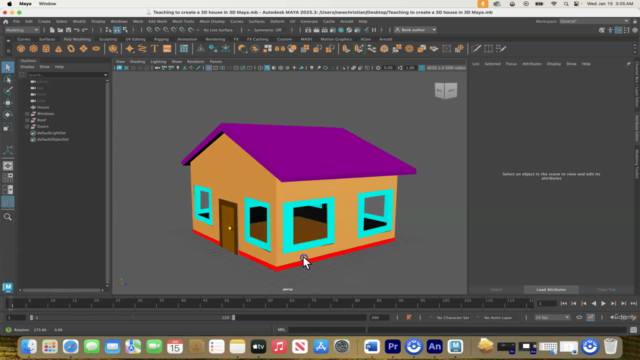Expand the Roof group in Outliner
The height and width of the screenshot is (360, 640).
(x=27, y=120)
